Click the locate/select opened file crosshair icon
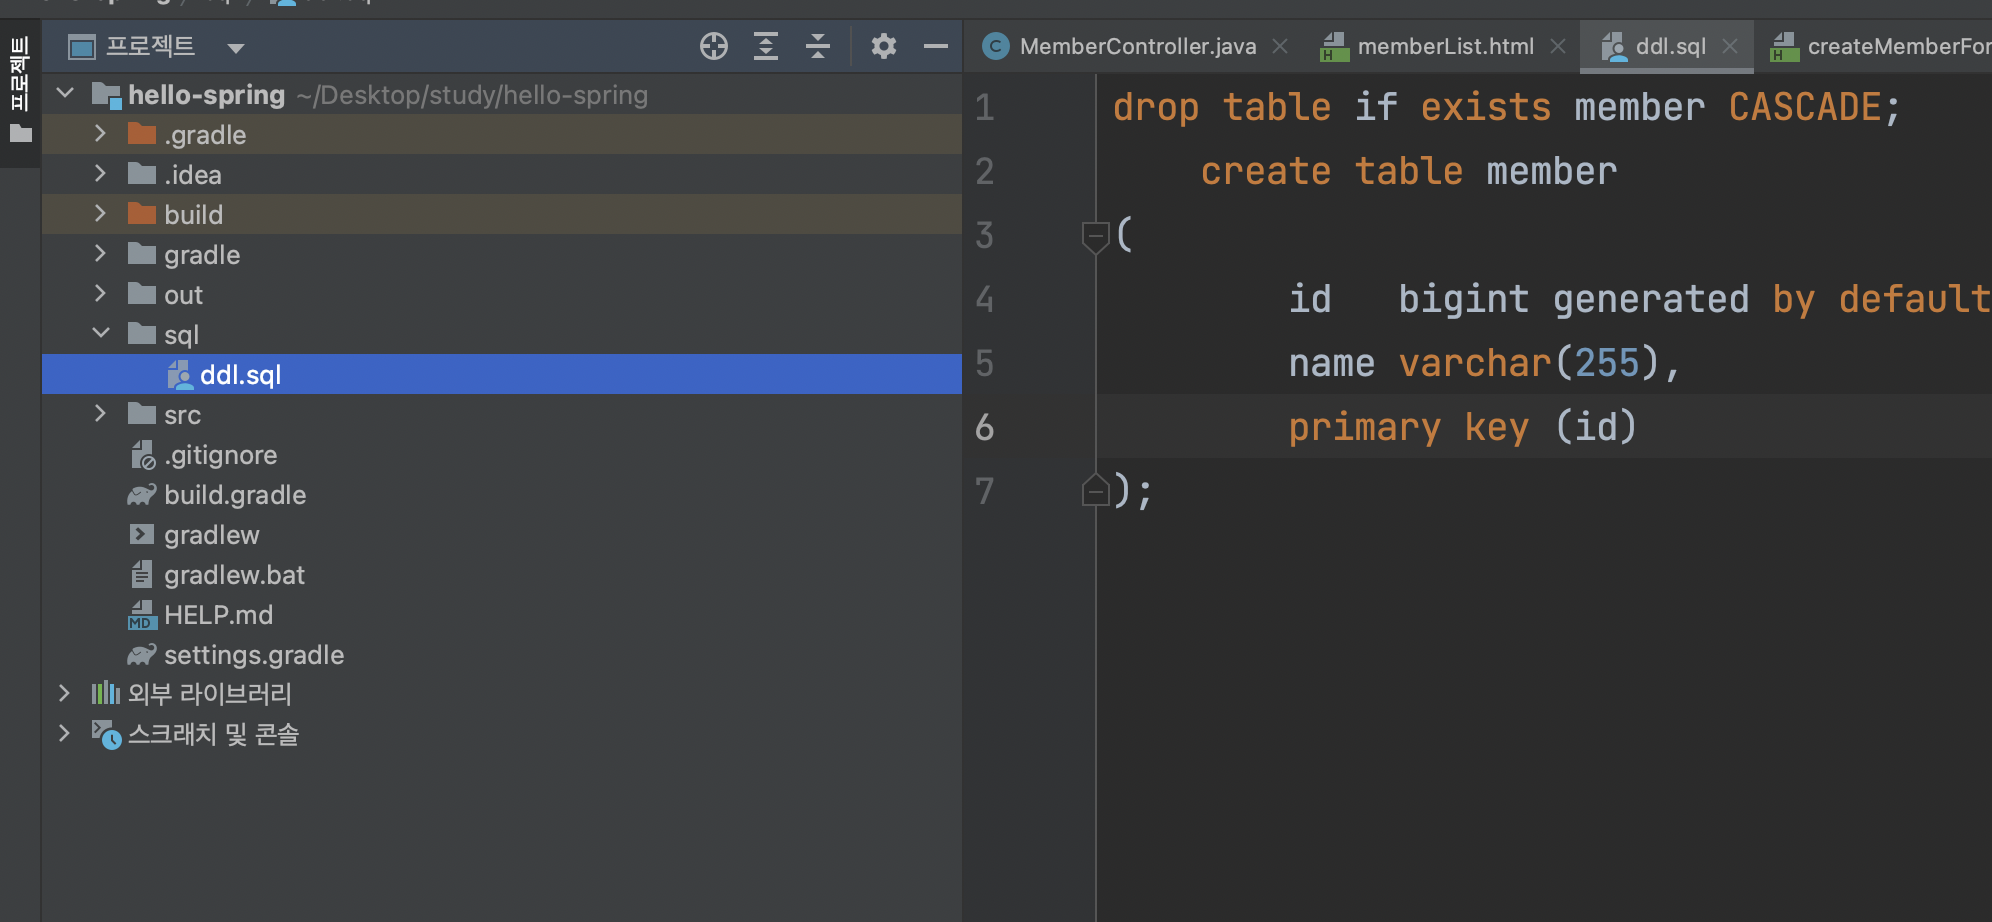The height and width of the screenshot is (922, 1992). coord(714,46)
